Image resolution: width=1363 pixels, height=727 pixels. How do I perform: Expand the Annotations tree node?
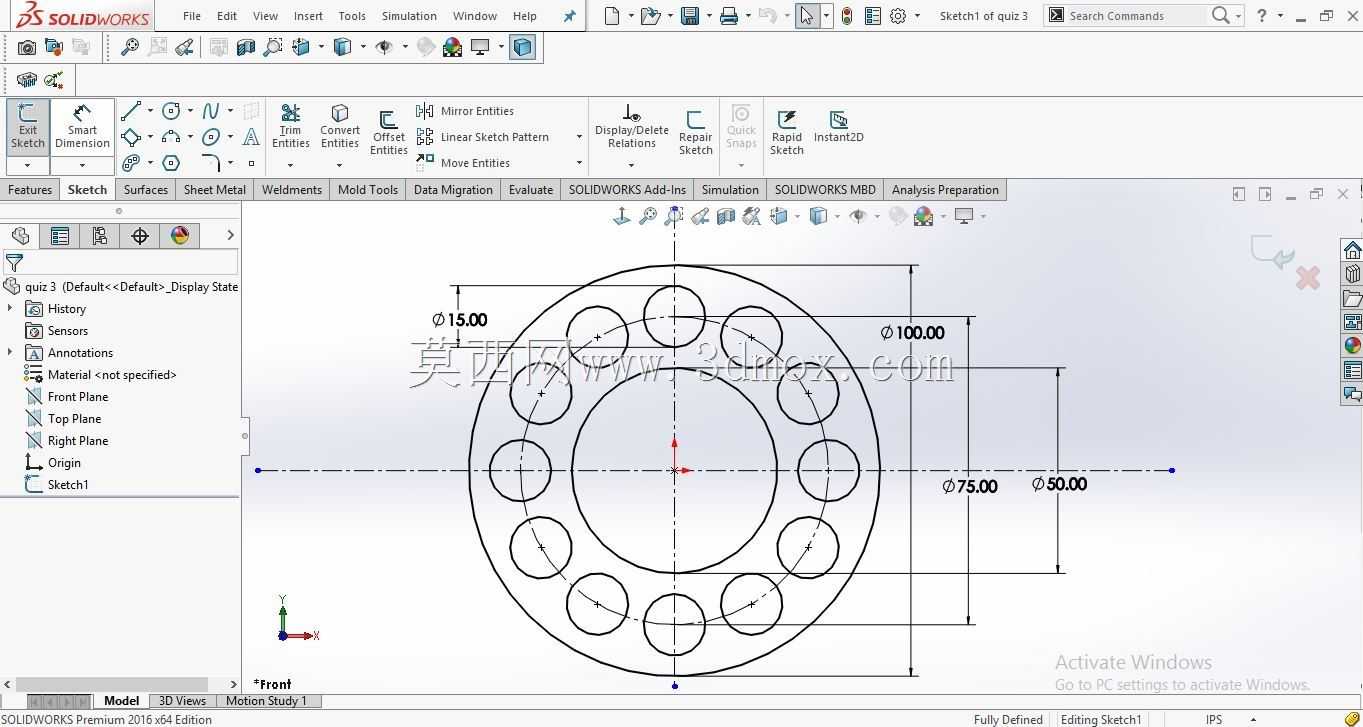[10, 353]
